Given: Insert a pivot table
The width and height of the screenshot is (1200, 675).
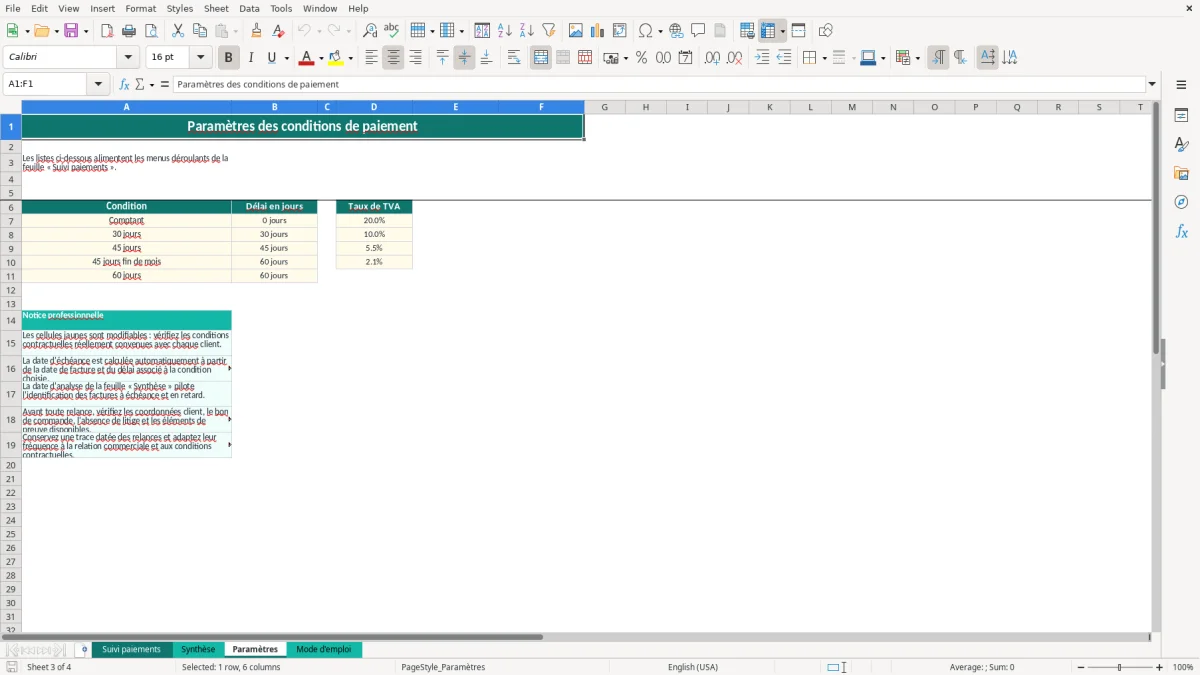Looking at the screenshot, I should coord(620,31).
